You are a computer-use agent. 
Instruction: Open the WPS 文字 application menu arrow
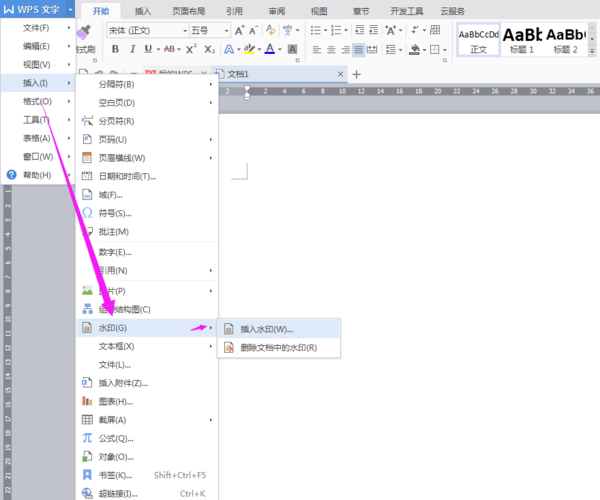pos(70,10)
